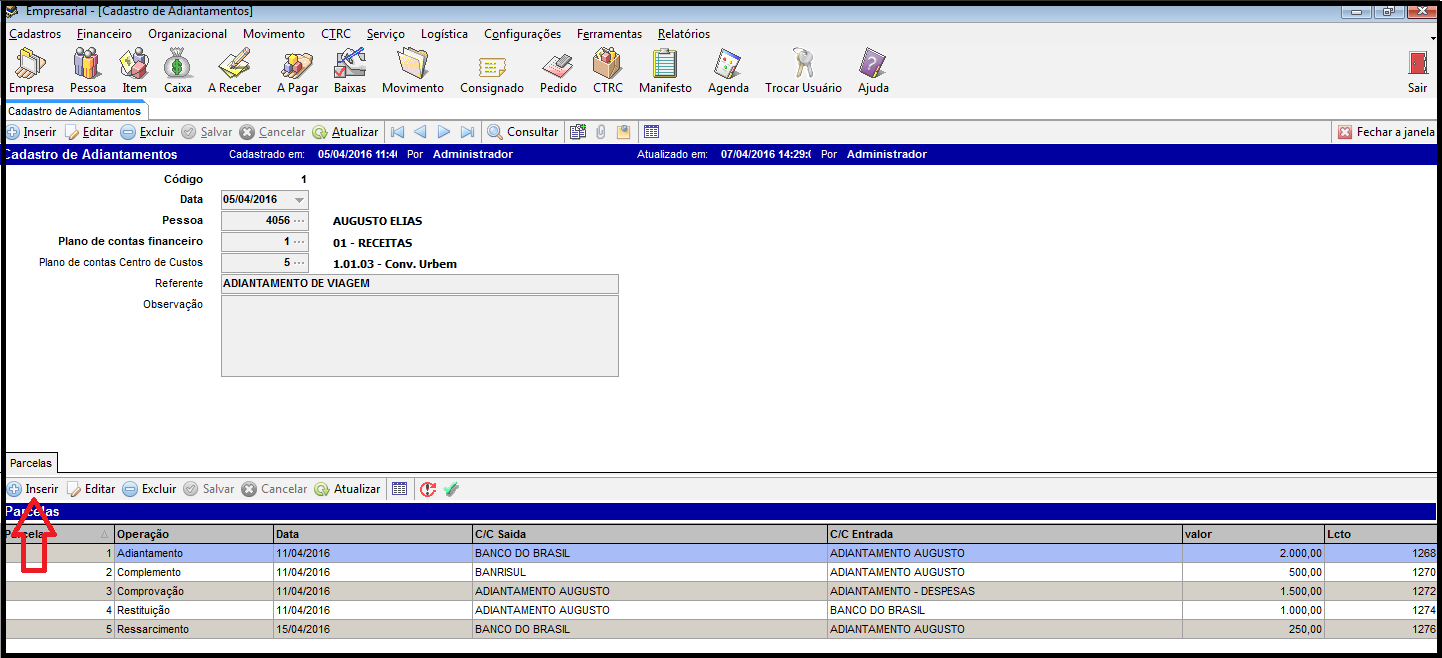
Task: Open the Agenda calendar icon
Action: (x=727, y=66)
